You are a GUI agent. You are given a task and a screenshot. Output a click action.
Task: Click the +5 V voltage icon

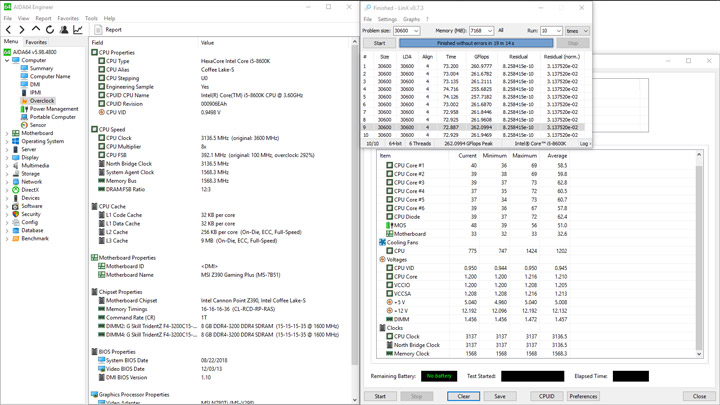pyautogui.click(x=389, y=302)
